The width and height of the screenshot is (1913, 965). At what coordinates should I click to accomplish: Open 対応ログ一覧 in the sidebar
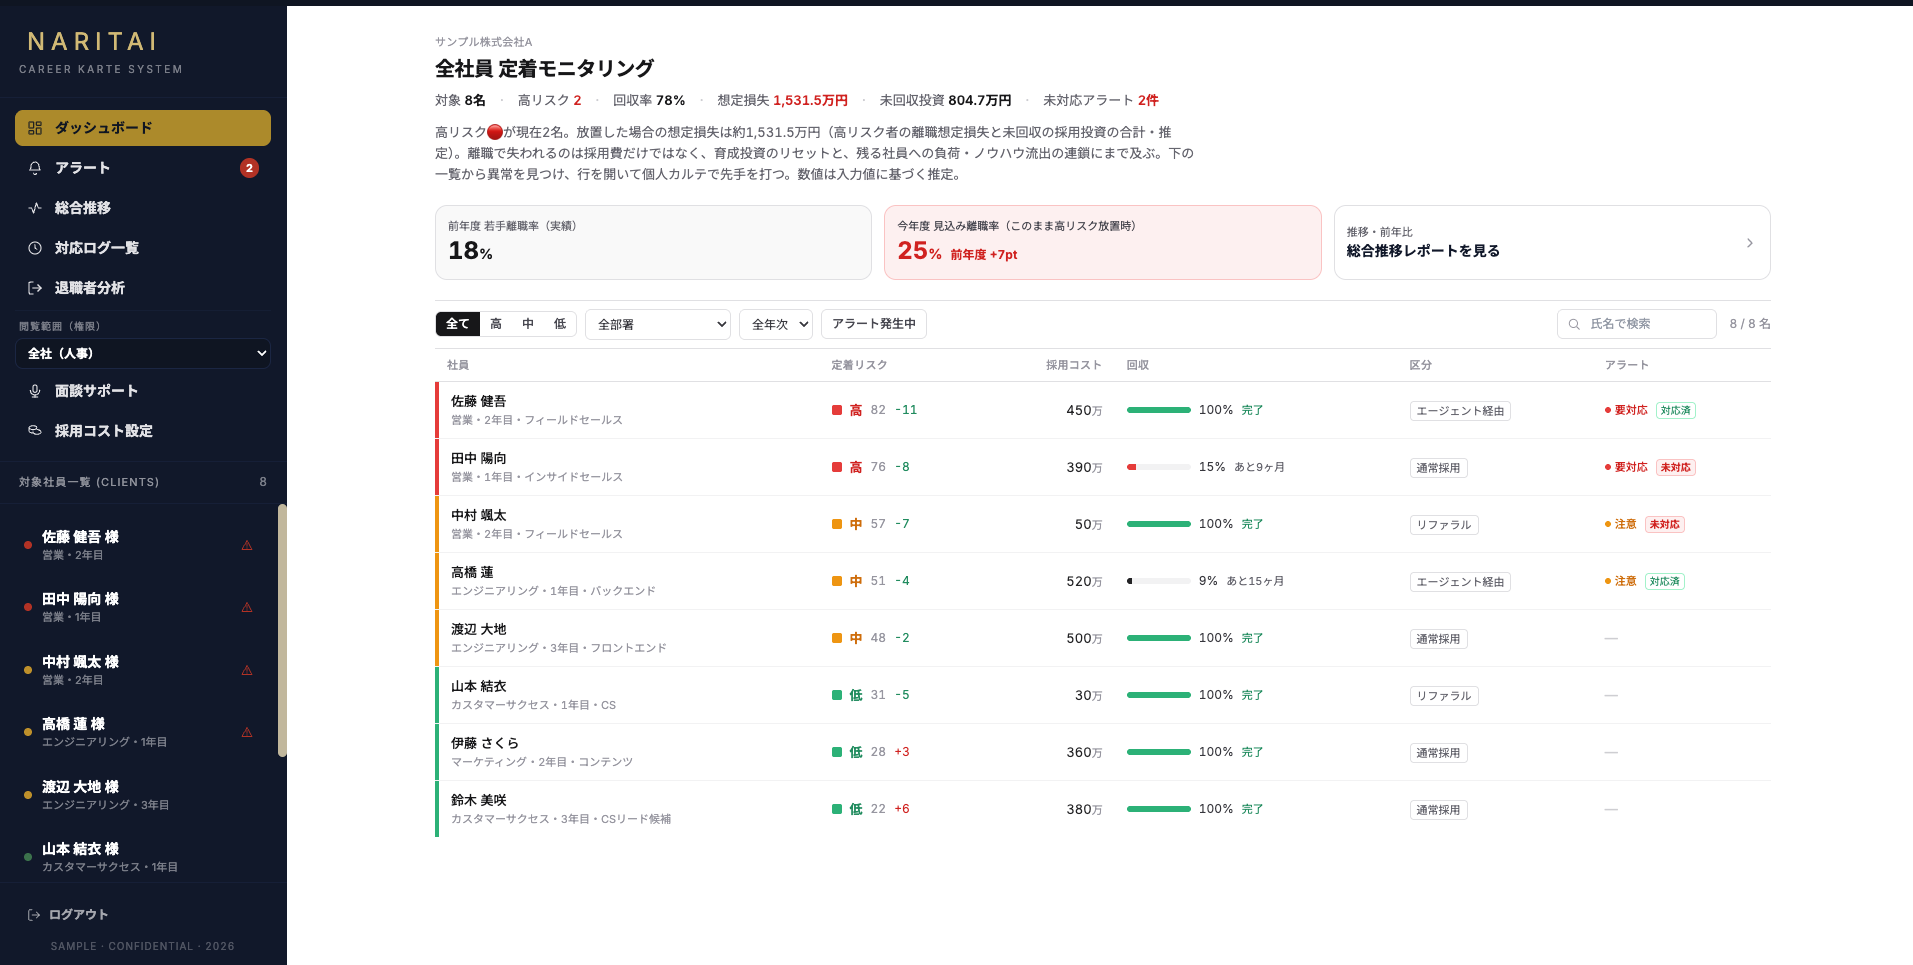[x=143, y=248]
